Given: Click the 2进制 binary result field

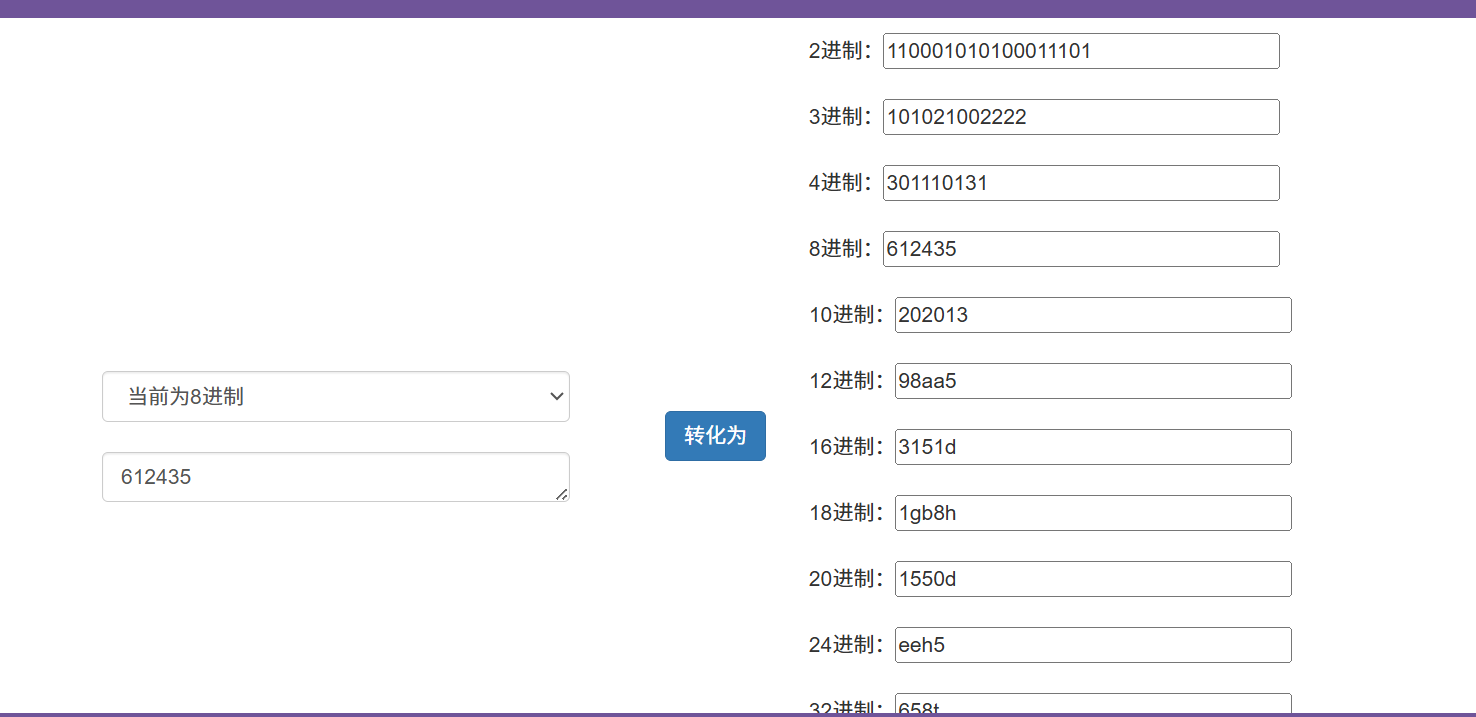Looking at the screenshot, I should [x=1080, y=51].
